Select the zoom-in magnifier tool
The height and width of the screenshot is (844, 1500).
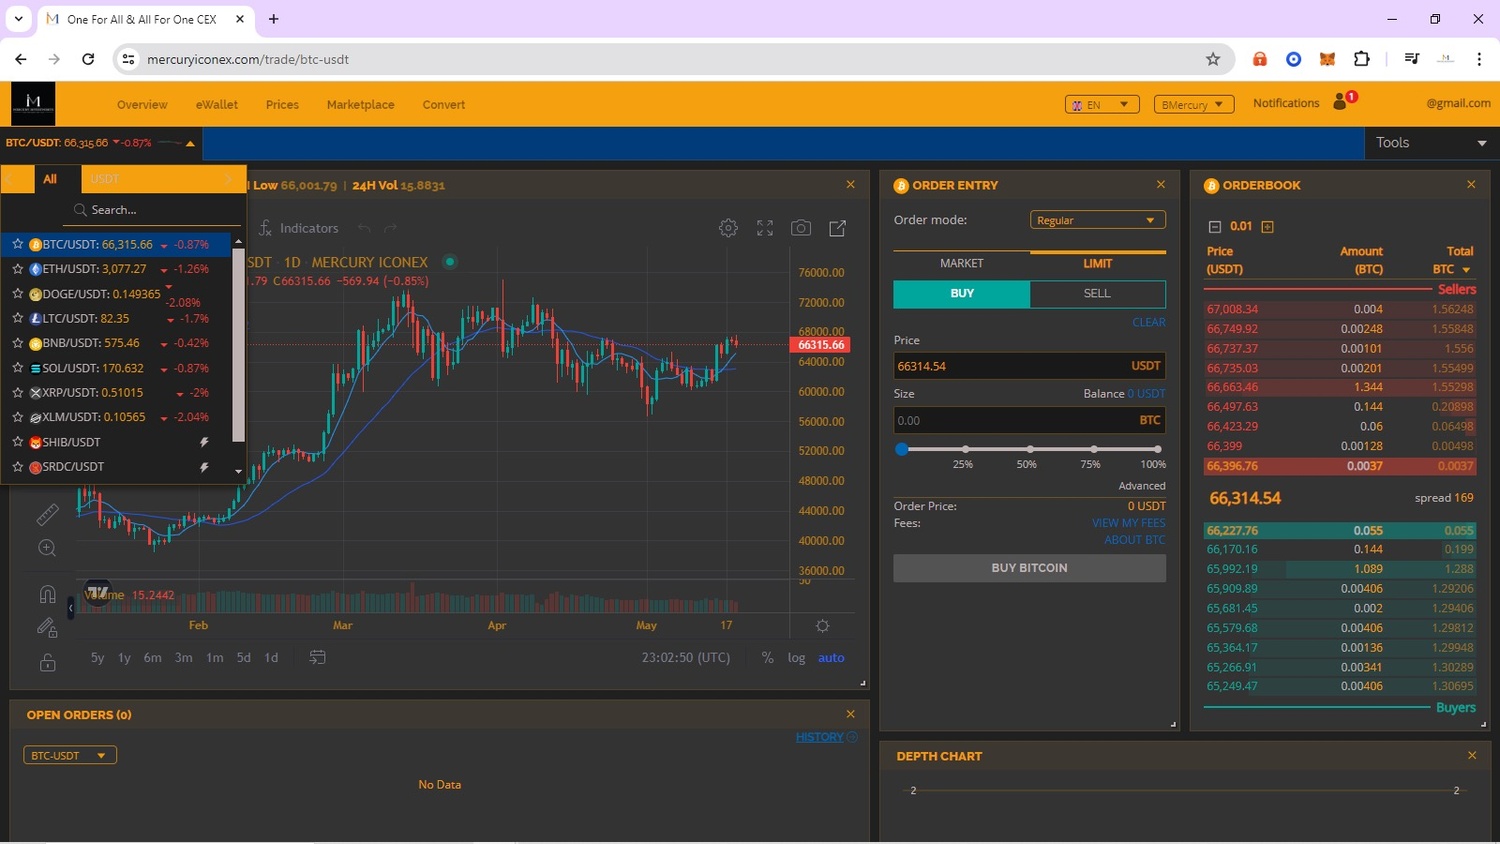pos(47,548)
